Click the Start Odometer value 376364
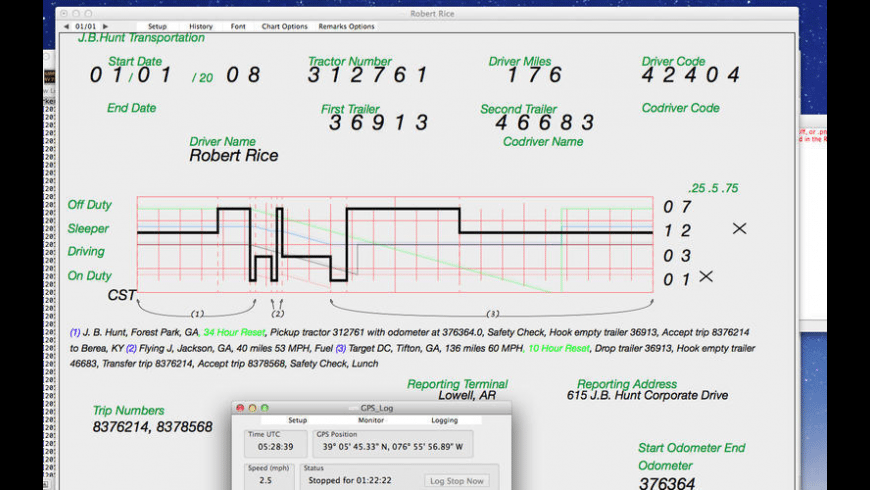This screenshot has height=490, width=870. point(667,483)
